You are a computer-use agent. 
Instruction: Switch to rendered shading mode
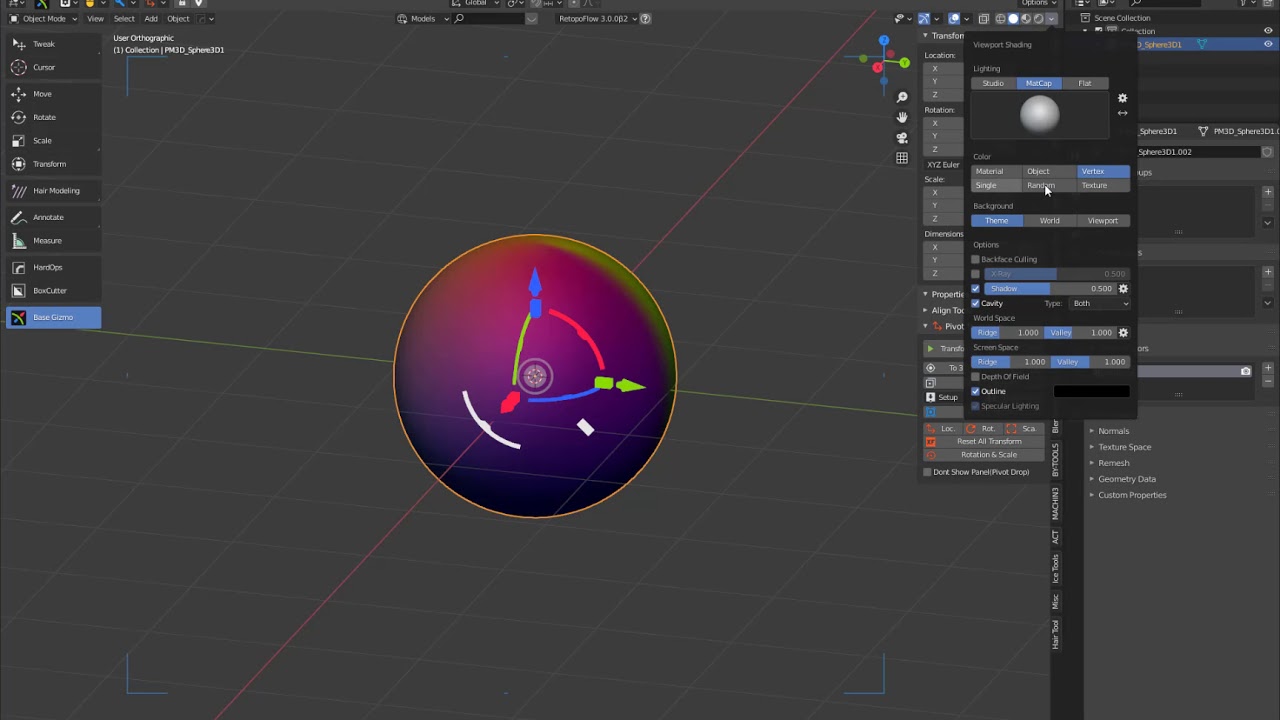(x=1038, y=18)
